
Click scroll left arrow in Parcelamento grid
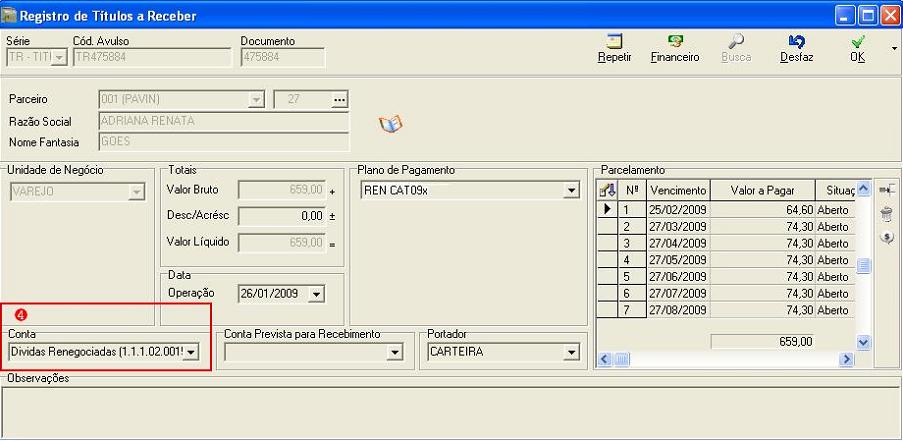(x=604, y=359)
